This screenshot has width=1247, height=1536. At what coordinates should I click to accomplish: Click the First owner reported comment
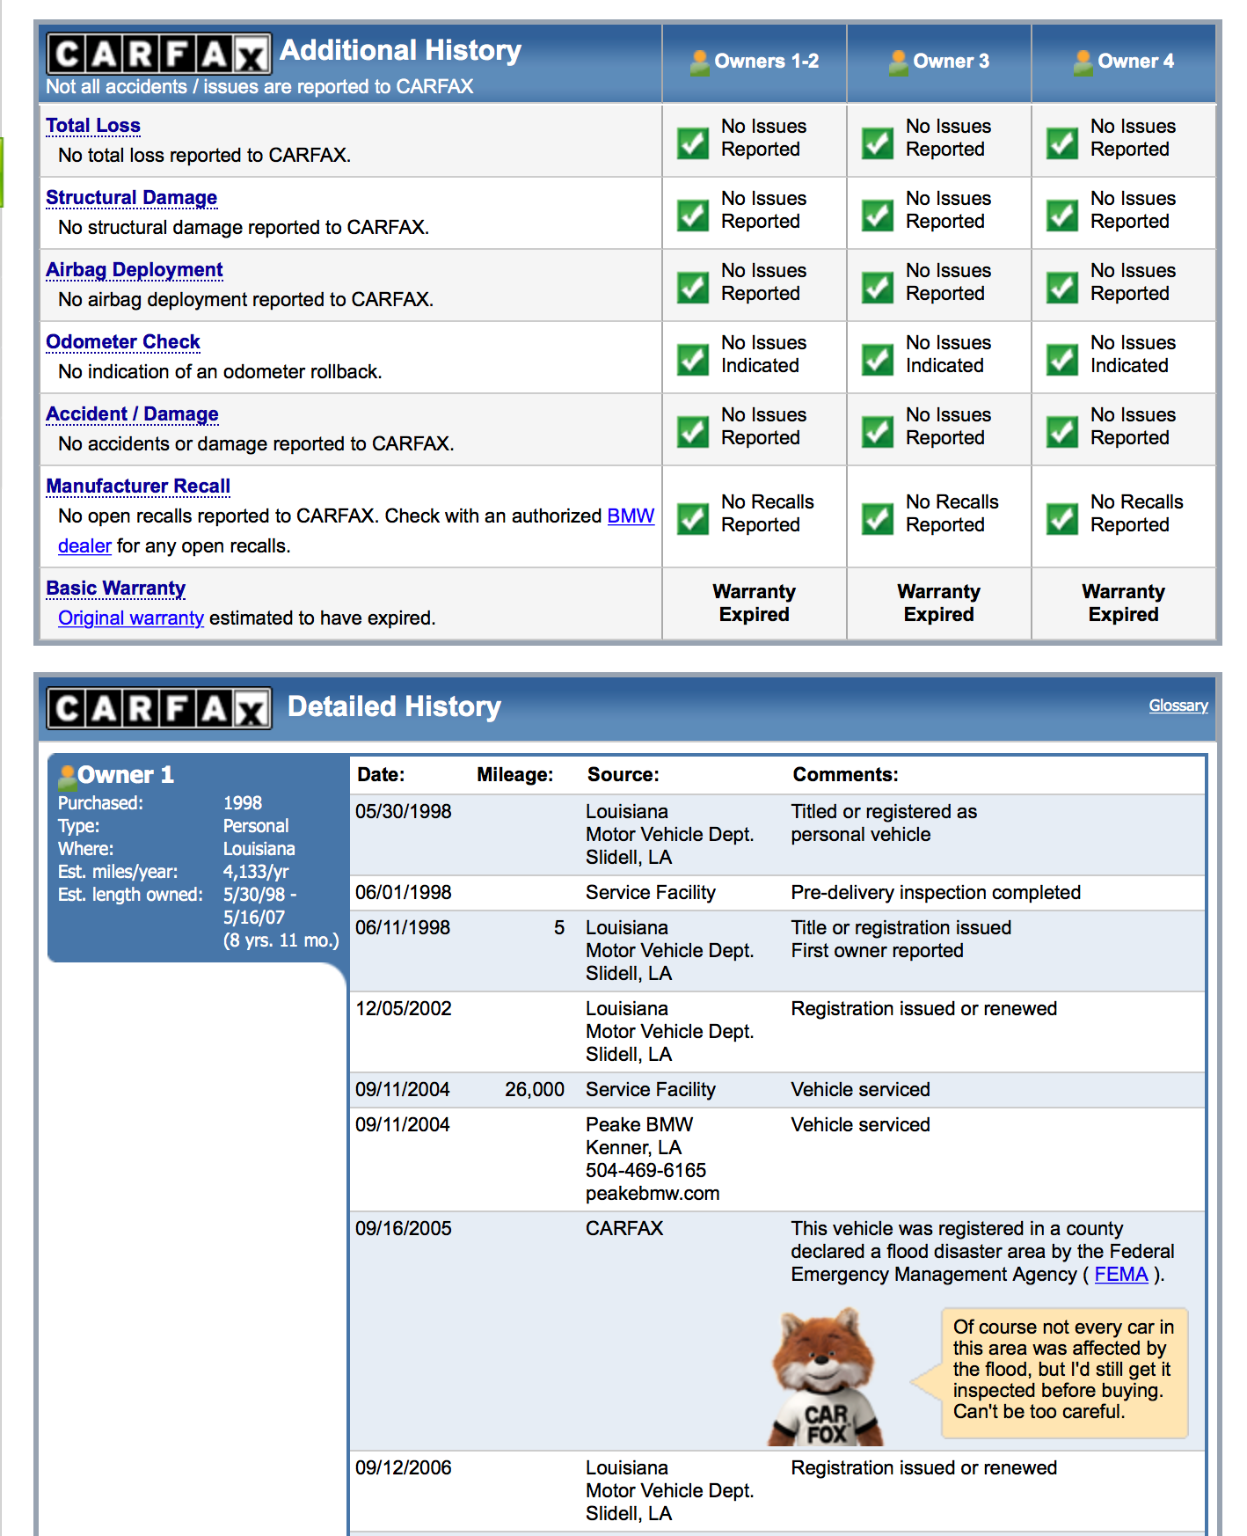[x=877, y=951]
